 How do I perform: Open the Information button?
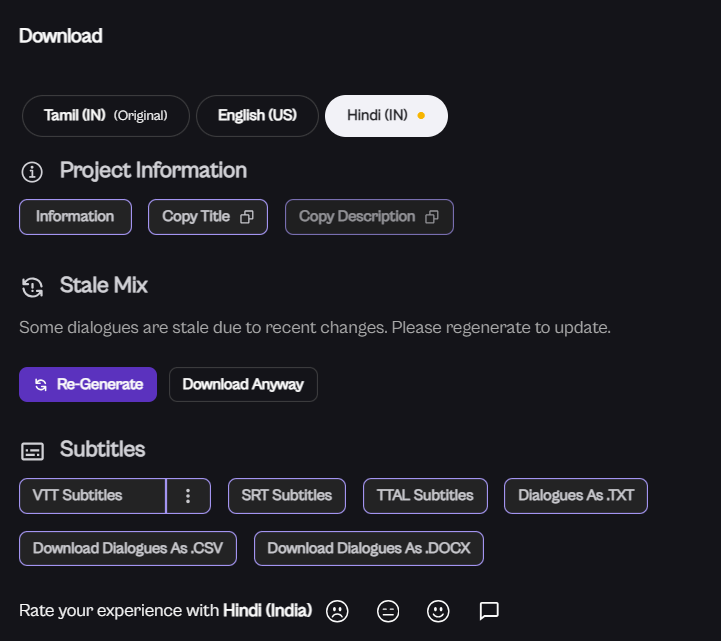(75, 217)
